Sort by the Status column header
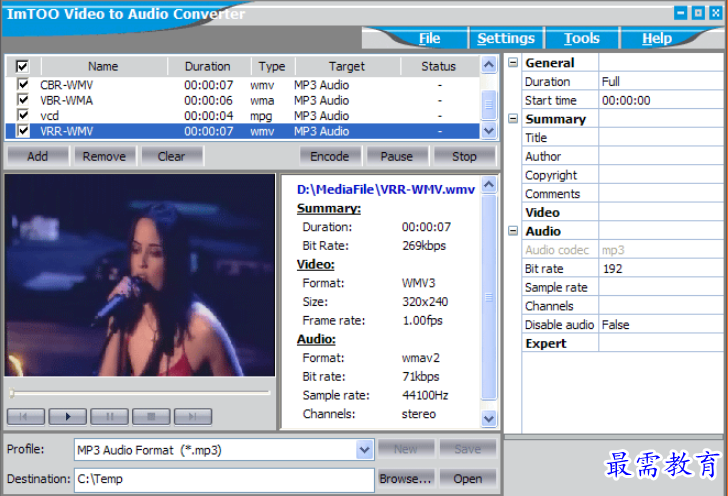728x496 pixels. coord(439,66)
